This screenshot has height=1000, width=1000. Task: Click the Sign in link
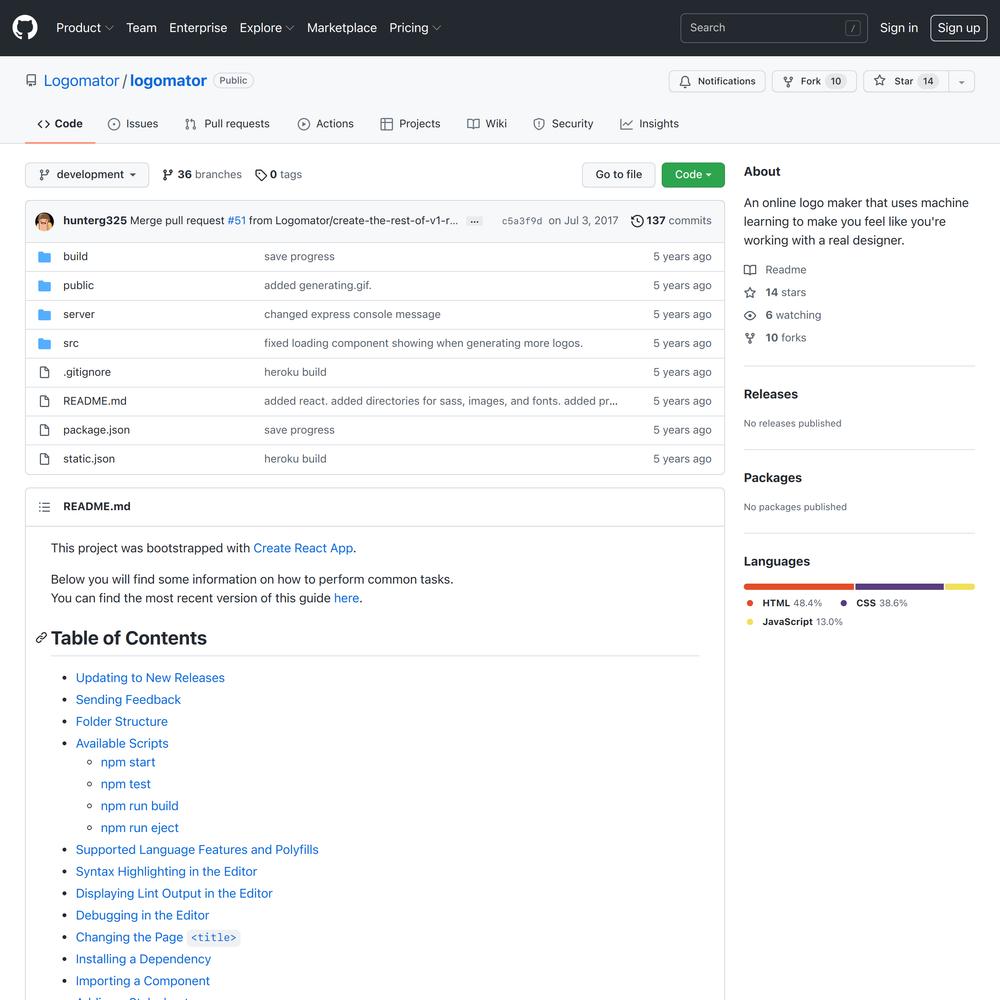[899, 28]
